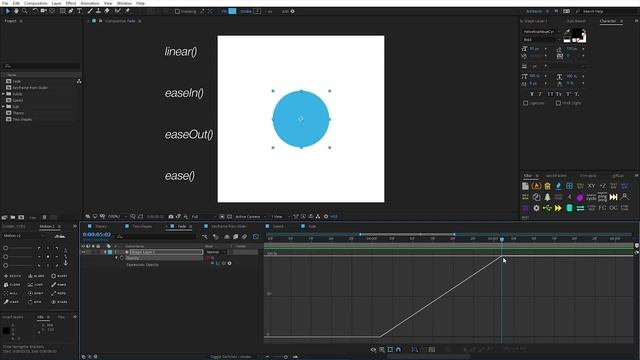Viewport: 640px width, 360px height.
Task: Click the SPIN button in Motion panel
Action: pyautogui.click(x=36, y=302)
